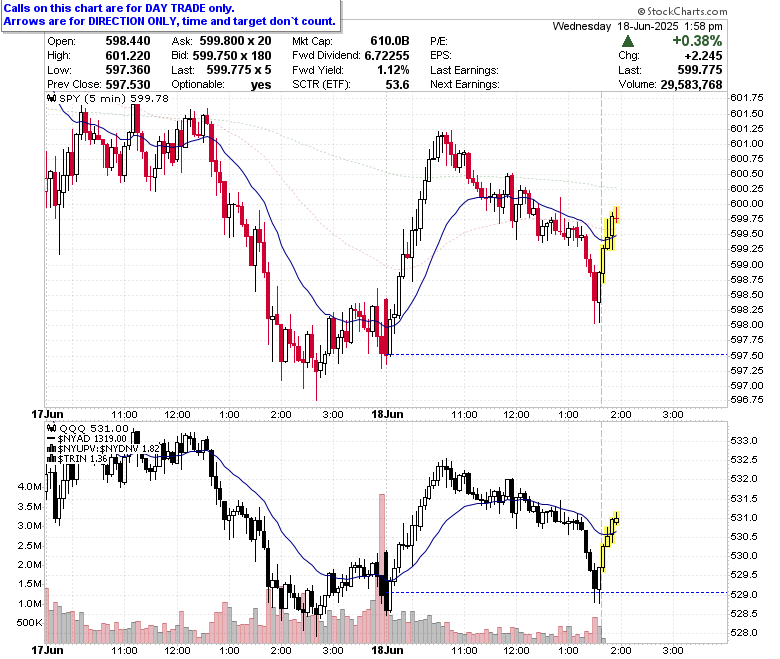Click the green up-triangle change indicator
Image resolution: width=780 pixels, height=659 pixels.
(628, 41)
